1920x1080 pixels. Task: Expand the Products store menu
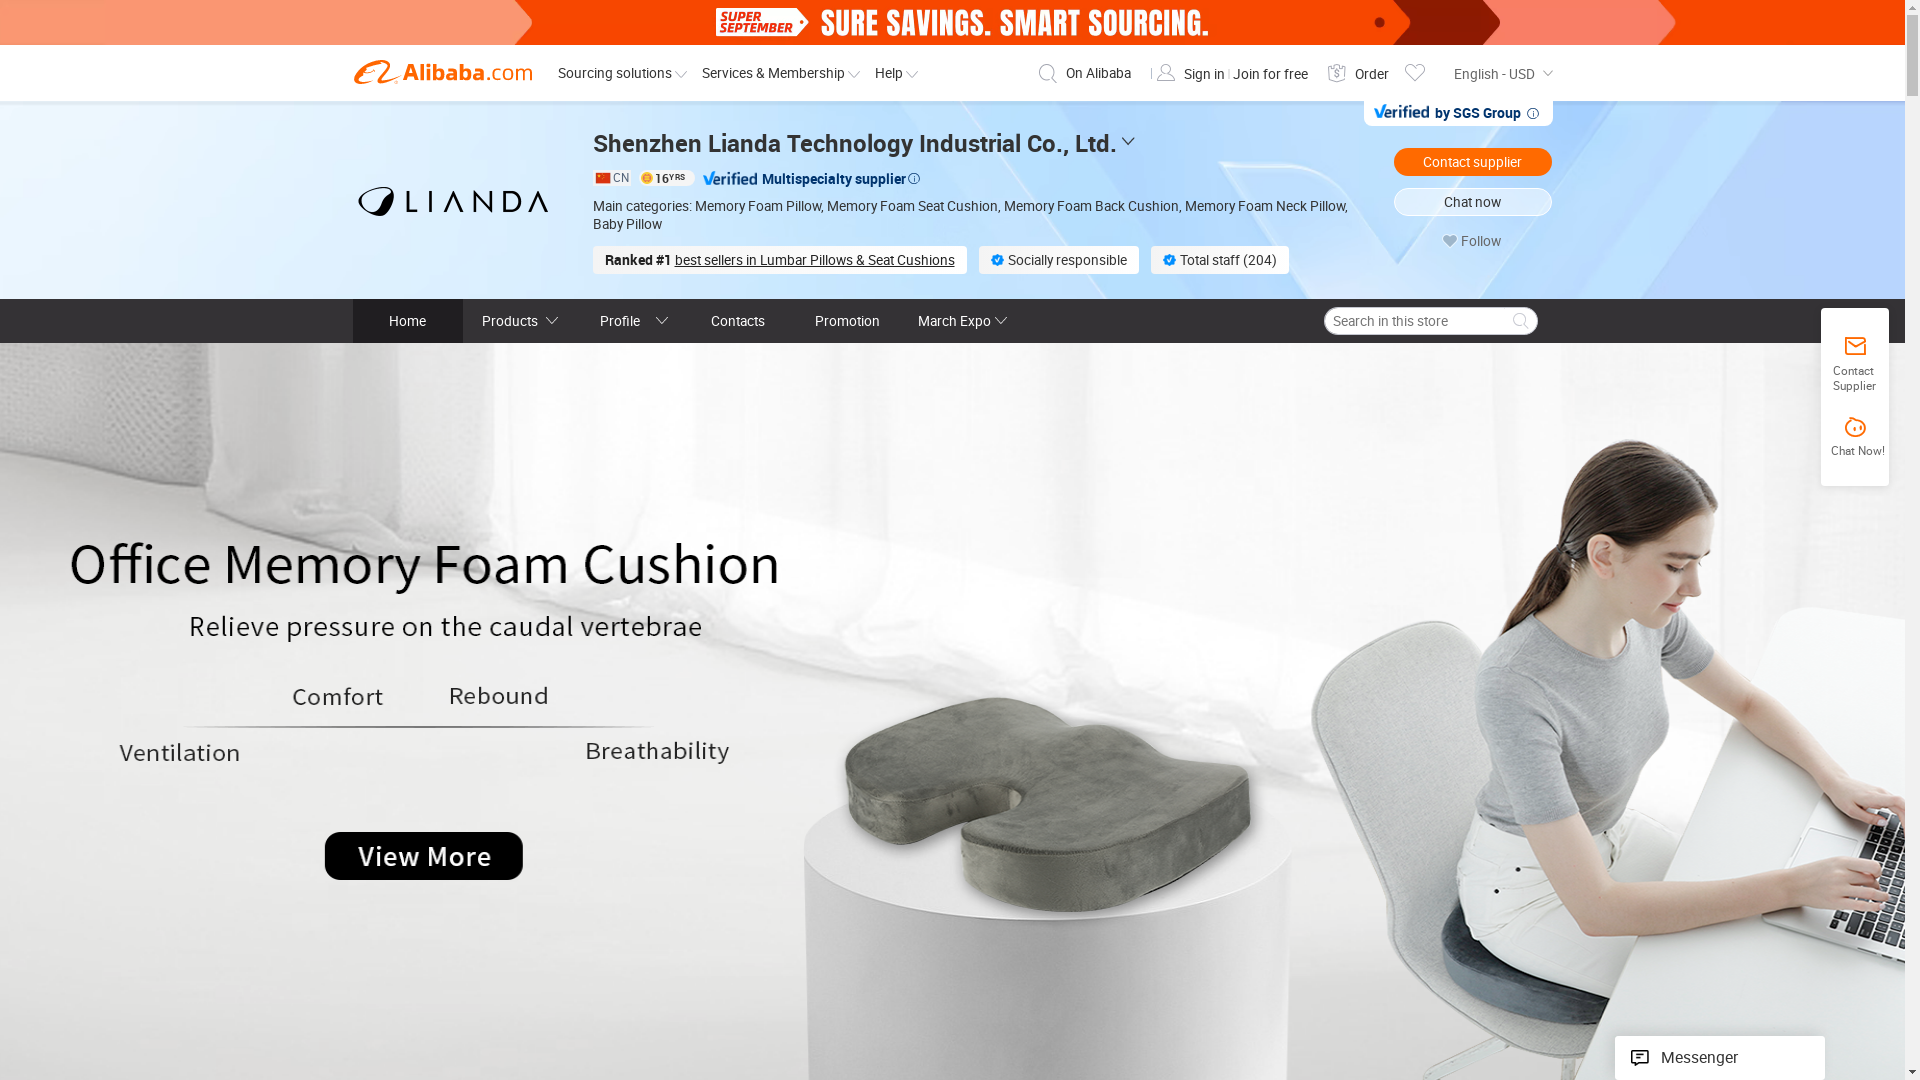(x=519, y=321)
